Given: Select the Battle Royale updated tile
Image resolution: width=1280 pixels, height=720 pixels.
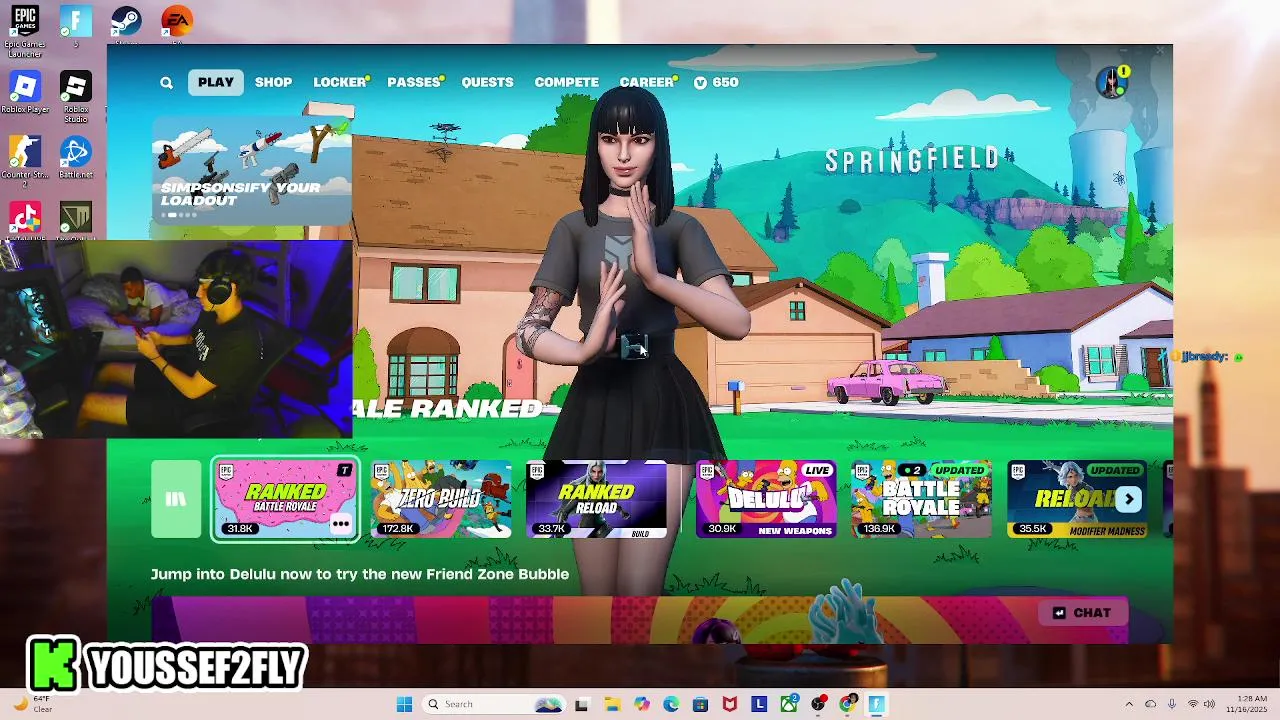Looking at the screenshot, I should pos(921,499).
